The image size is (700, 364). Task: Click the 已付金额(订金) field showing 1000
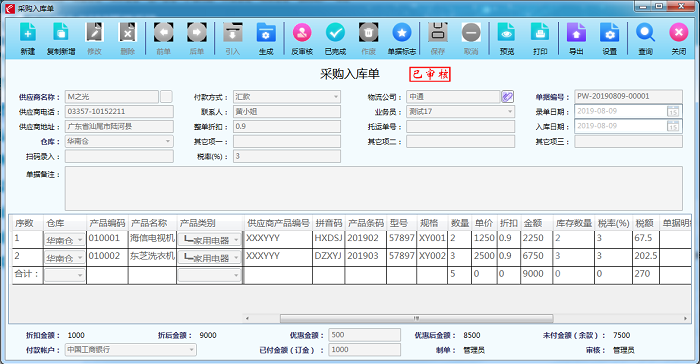[365, 350]
